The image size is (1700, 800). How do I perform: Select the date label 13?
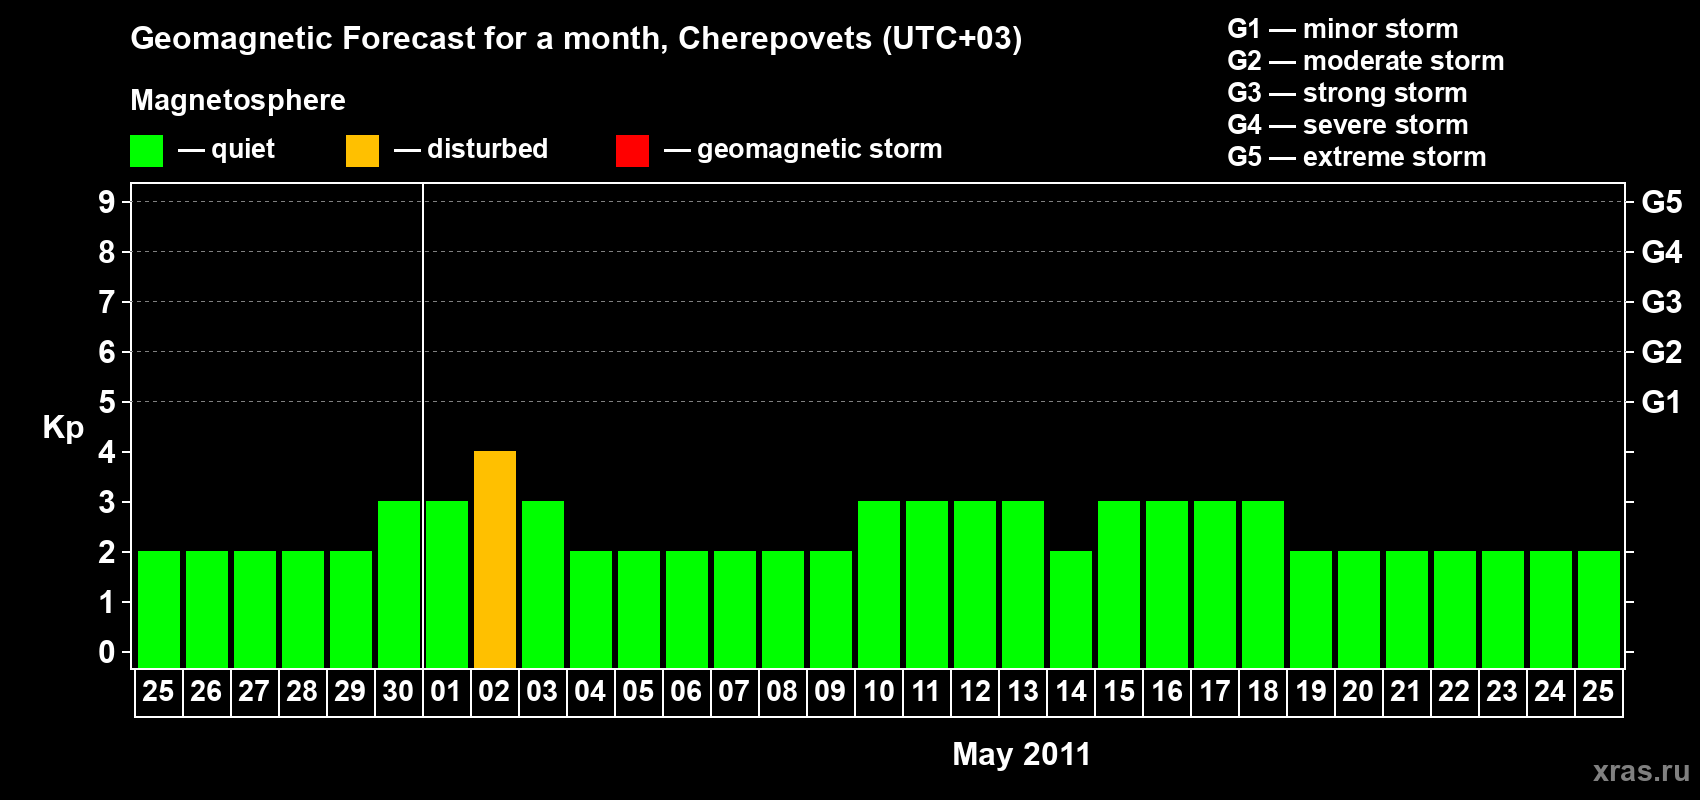click(x=1023, y=692)
